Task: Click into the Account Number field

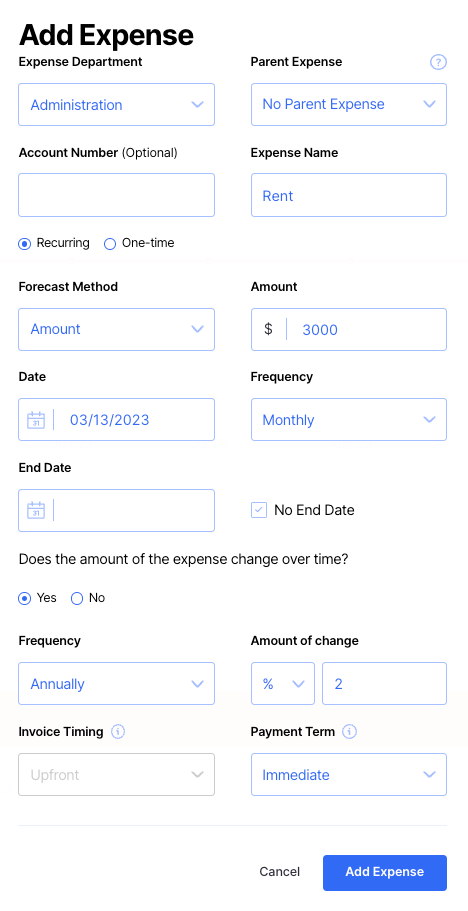Action: (117, 195)
